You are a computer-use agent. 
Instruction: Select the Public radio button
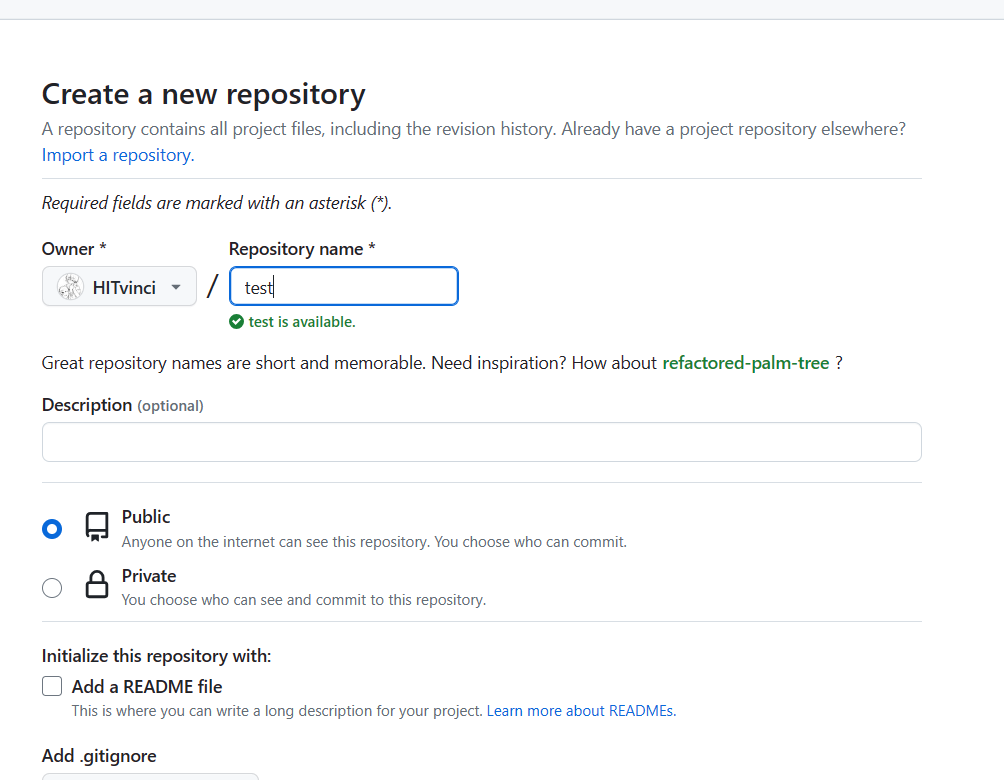[52, 529]
